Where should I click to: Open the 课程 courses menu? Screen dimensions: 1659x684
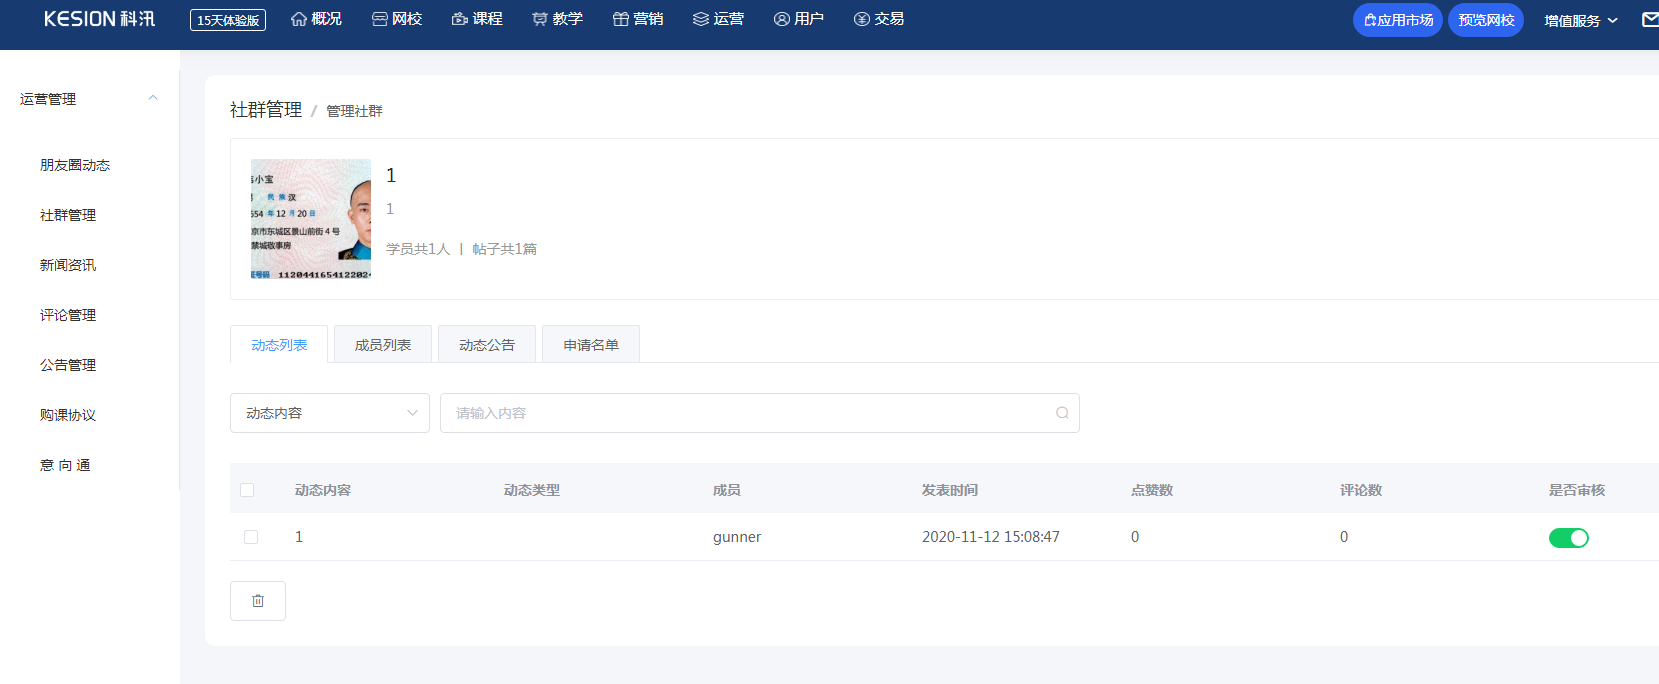477,19
